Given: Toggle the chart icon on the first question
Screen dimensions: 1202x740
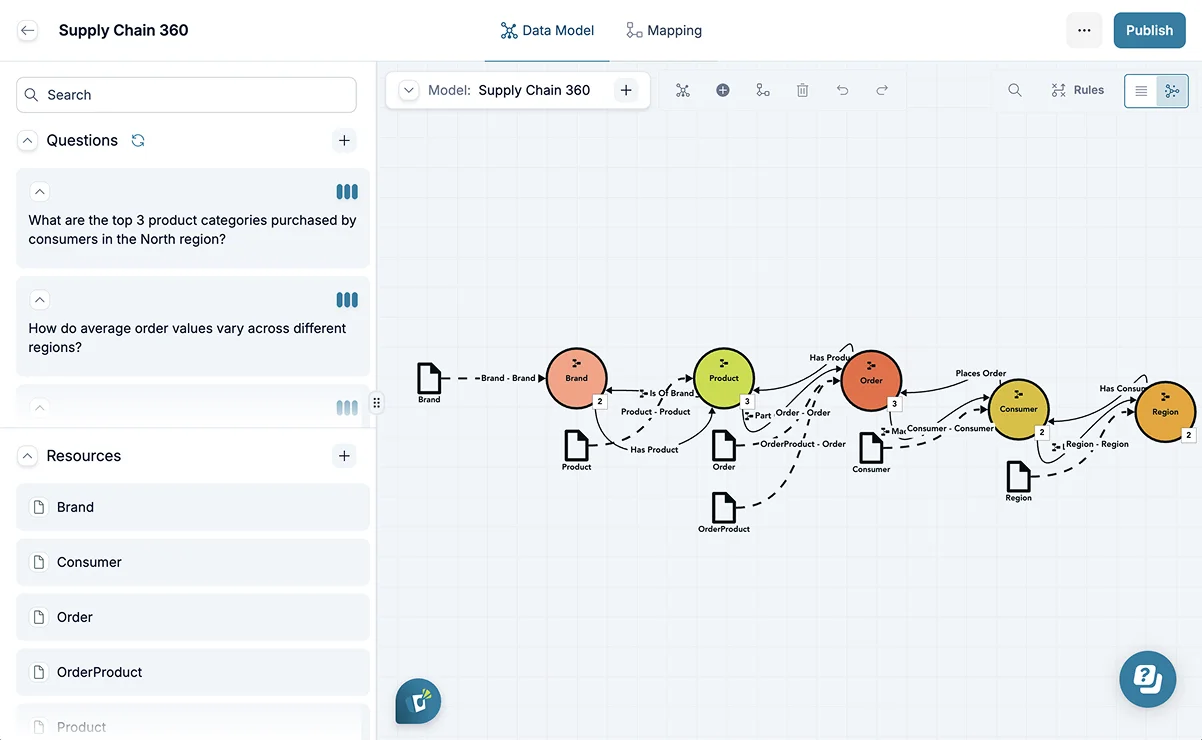Looking at the screenshot, I should [x=346, y=191].
